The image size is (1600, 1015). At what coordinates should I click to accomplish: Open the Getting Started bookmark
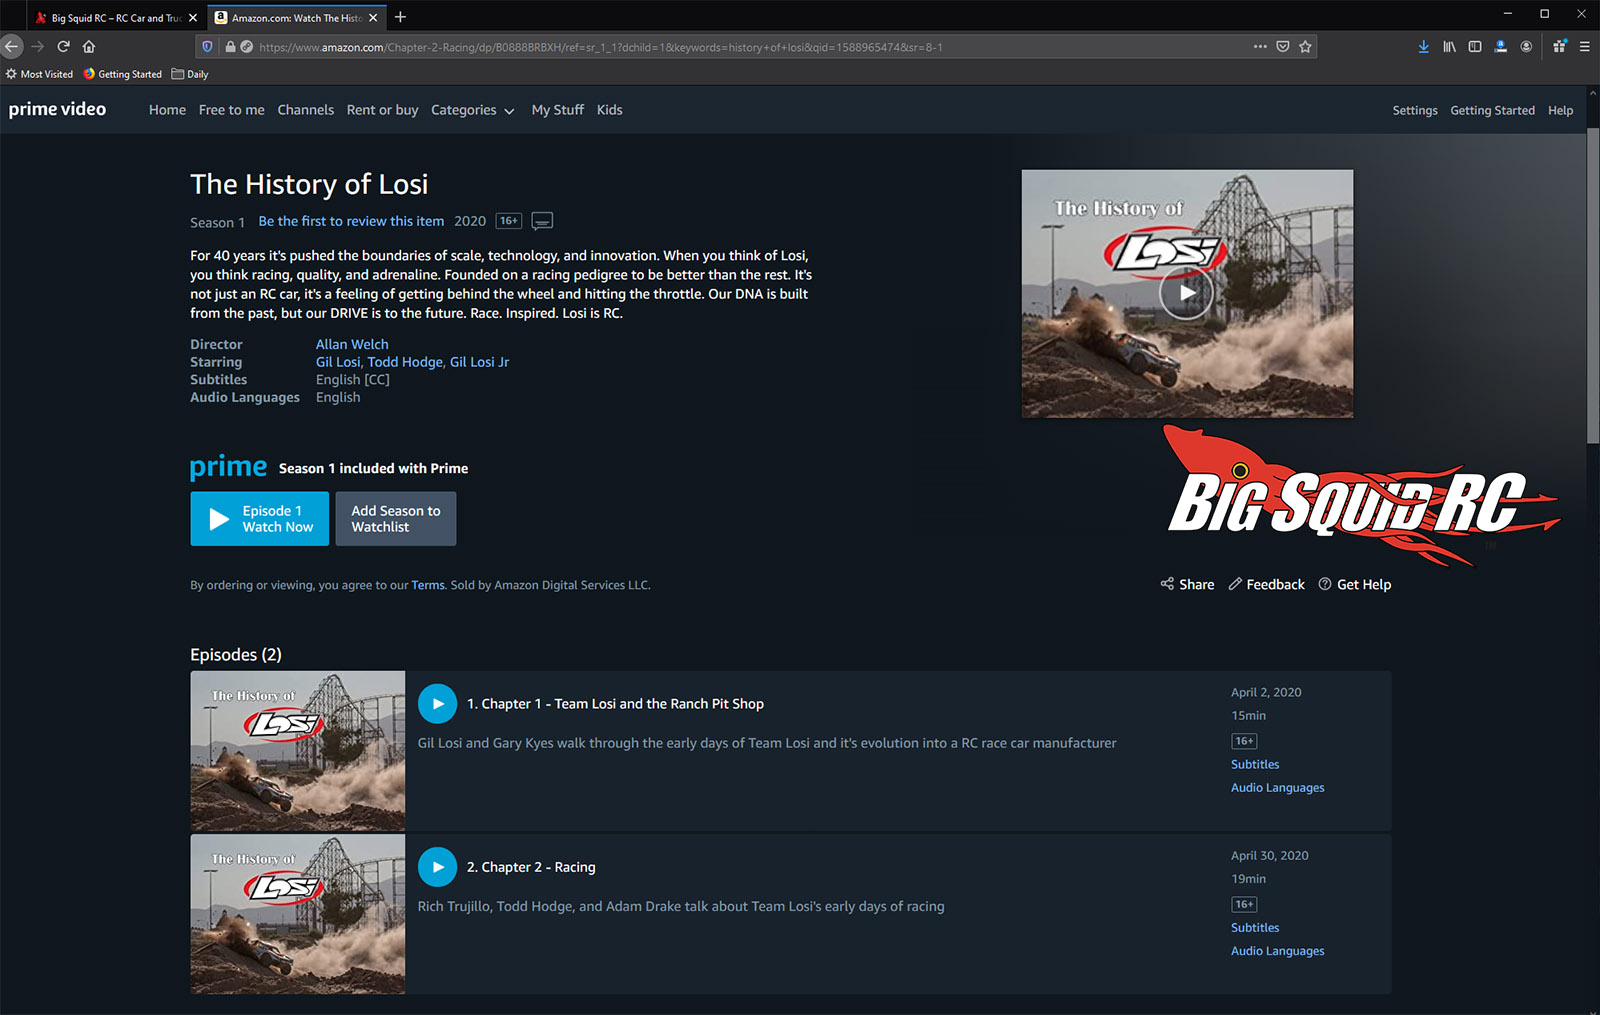click(x=123, y=74)
